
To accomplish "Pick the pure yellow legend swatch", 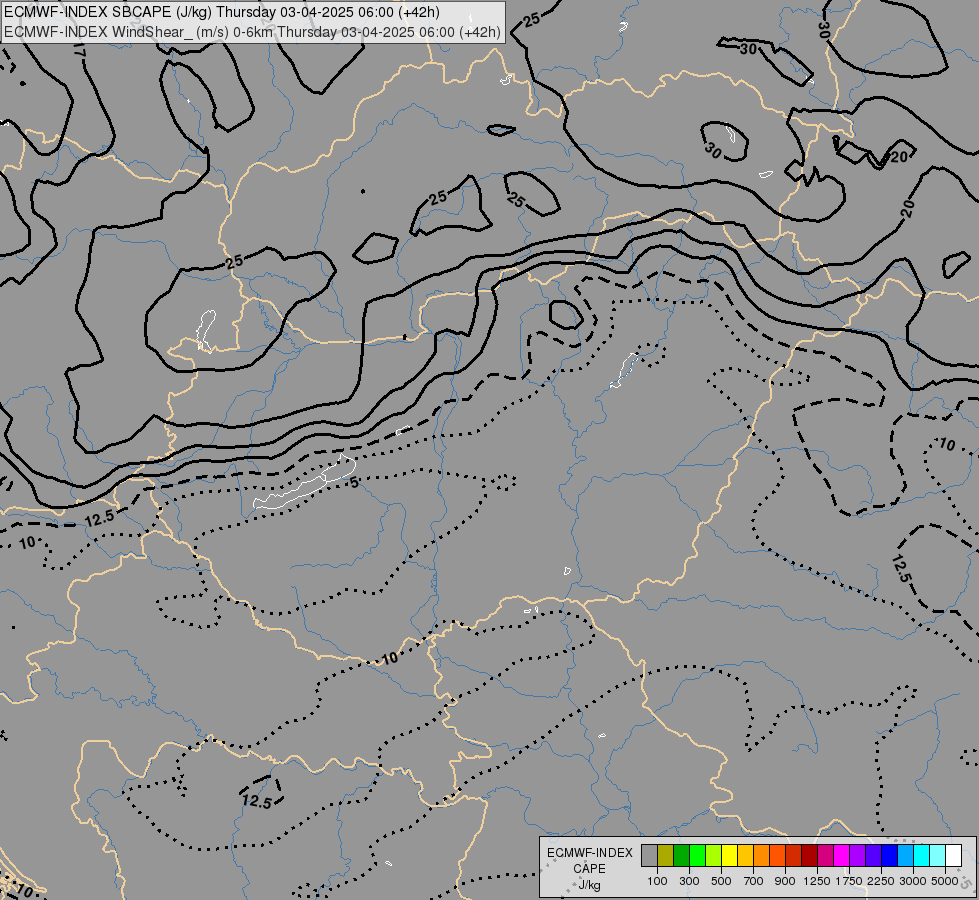I will point(729,856).
